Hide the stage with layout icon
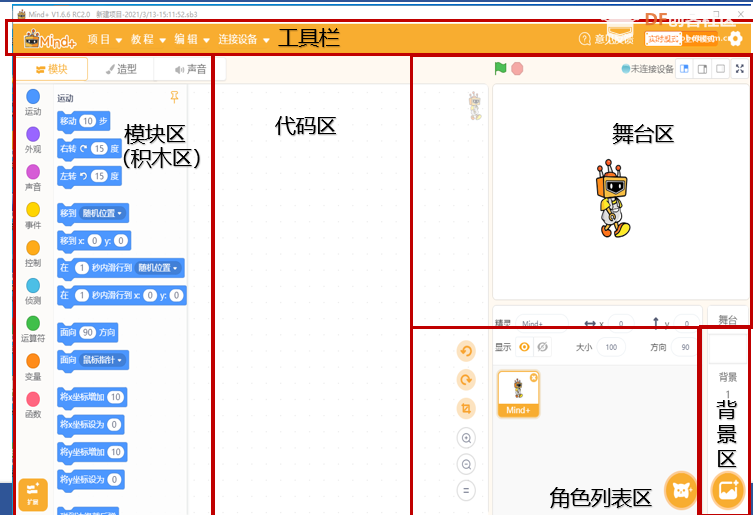This screenshot has height=515, width=753. (x=720, y=69)
